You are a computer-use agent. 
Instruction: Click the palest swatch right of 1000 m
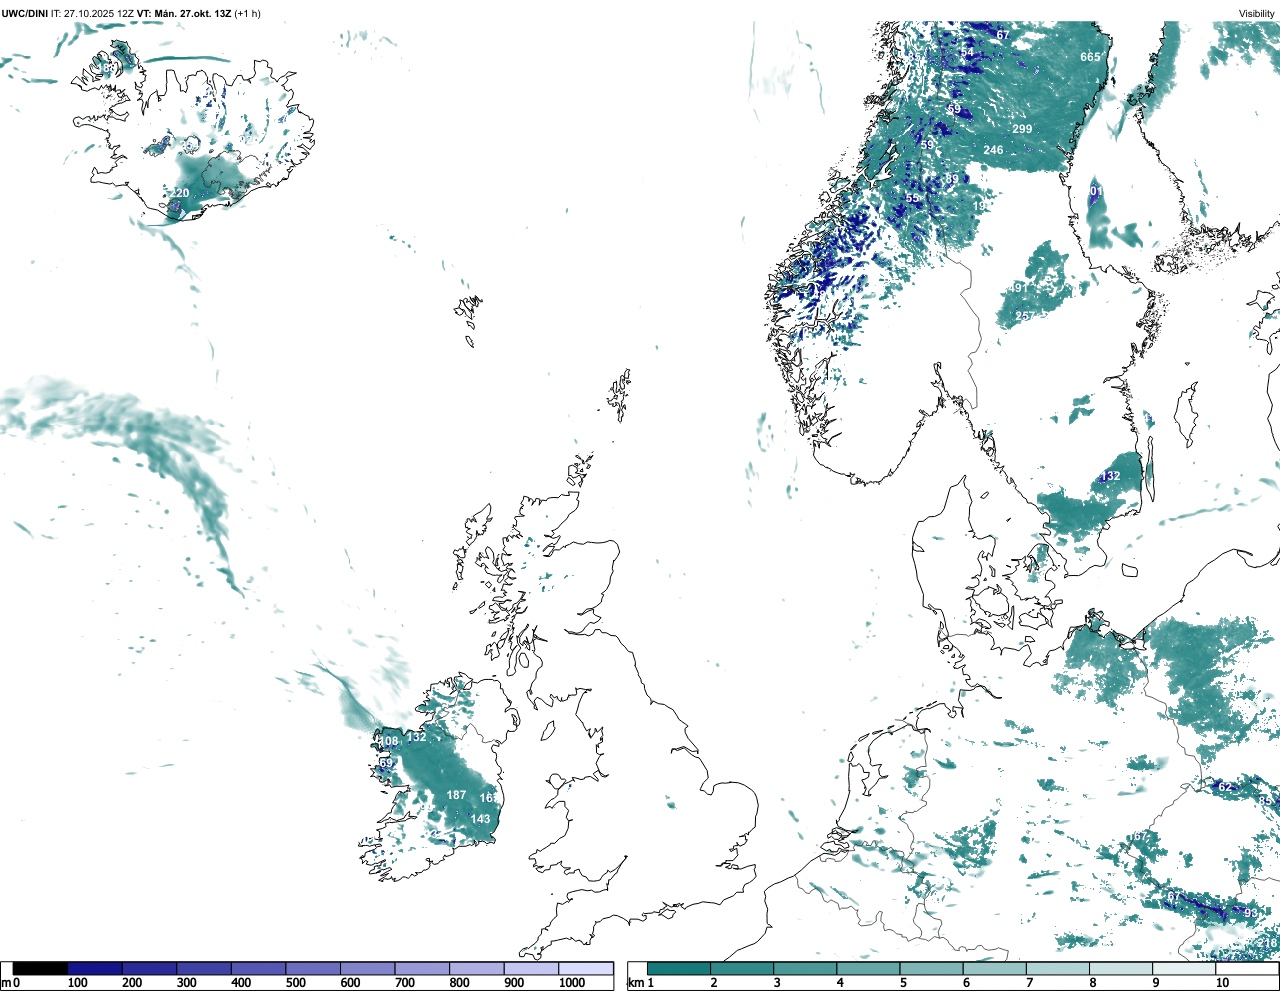tap(585, 968)
